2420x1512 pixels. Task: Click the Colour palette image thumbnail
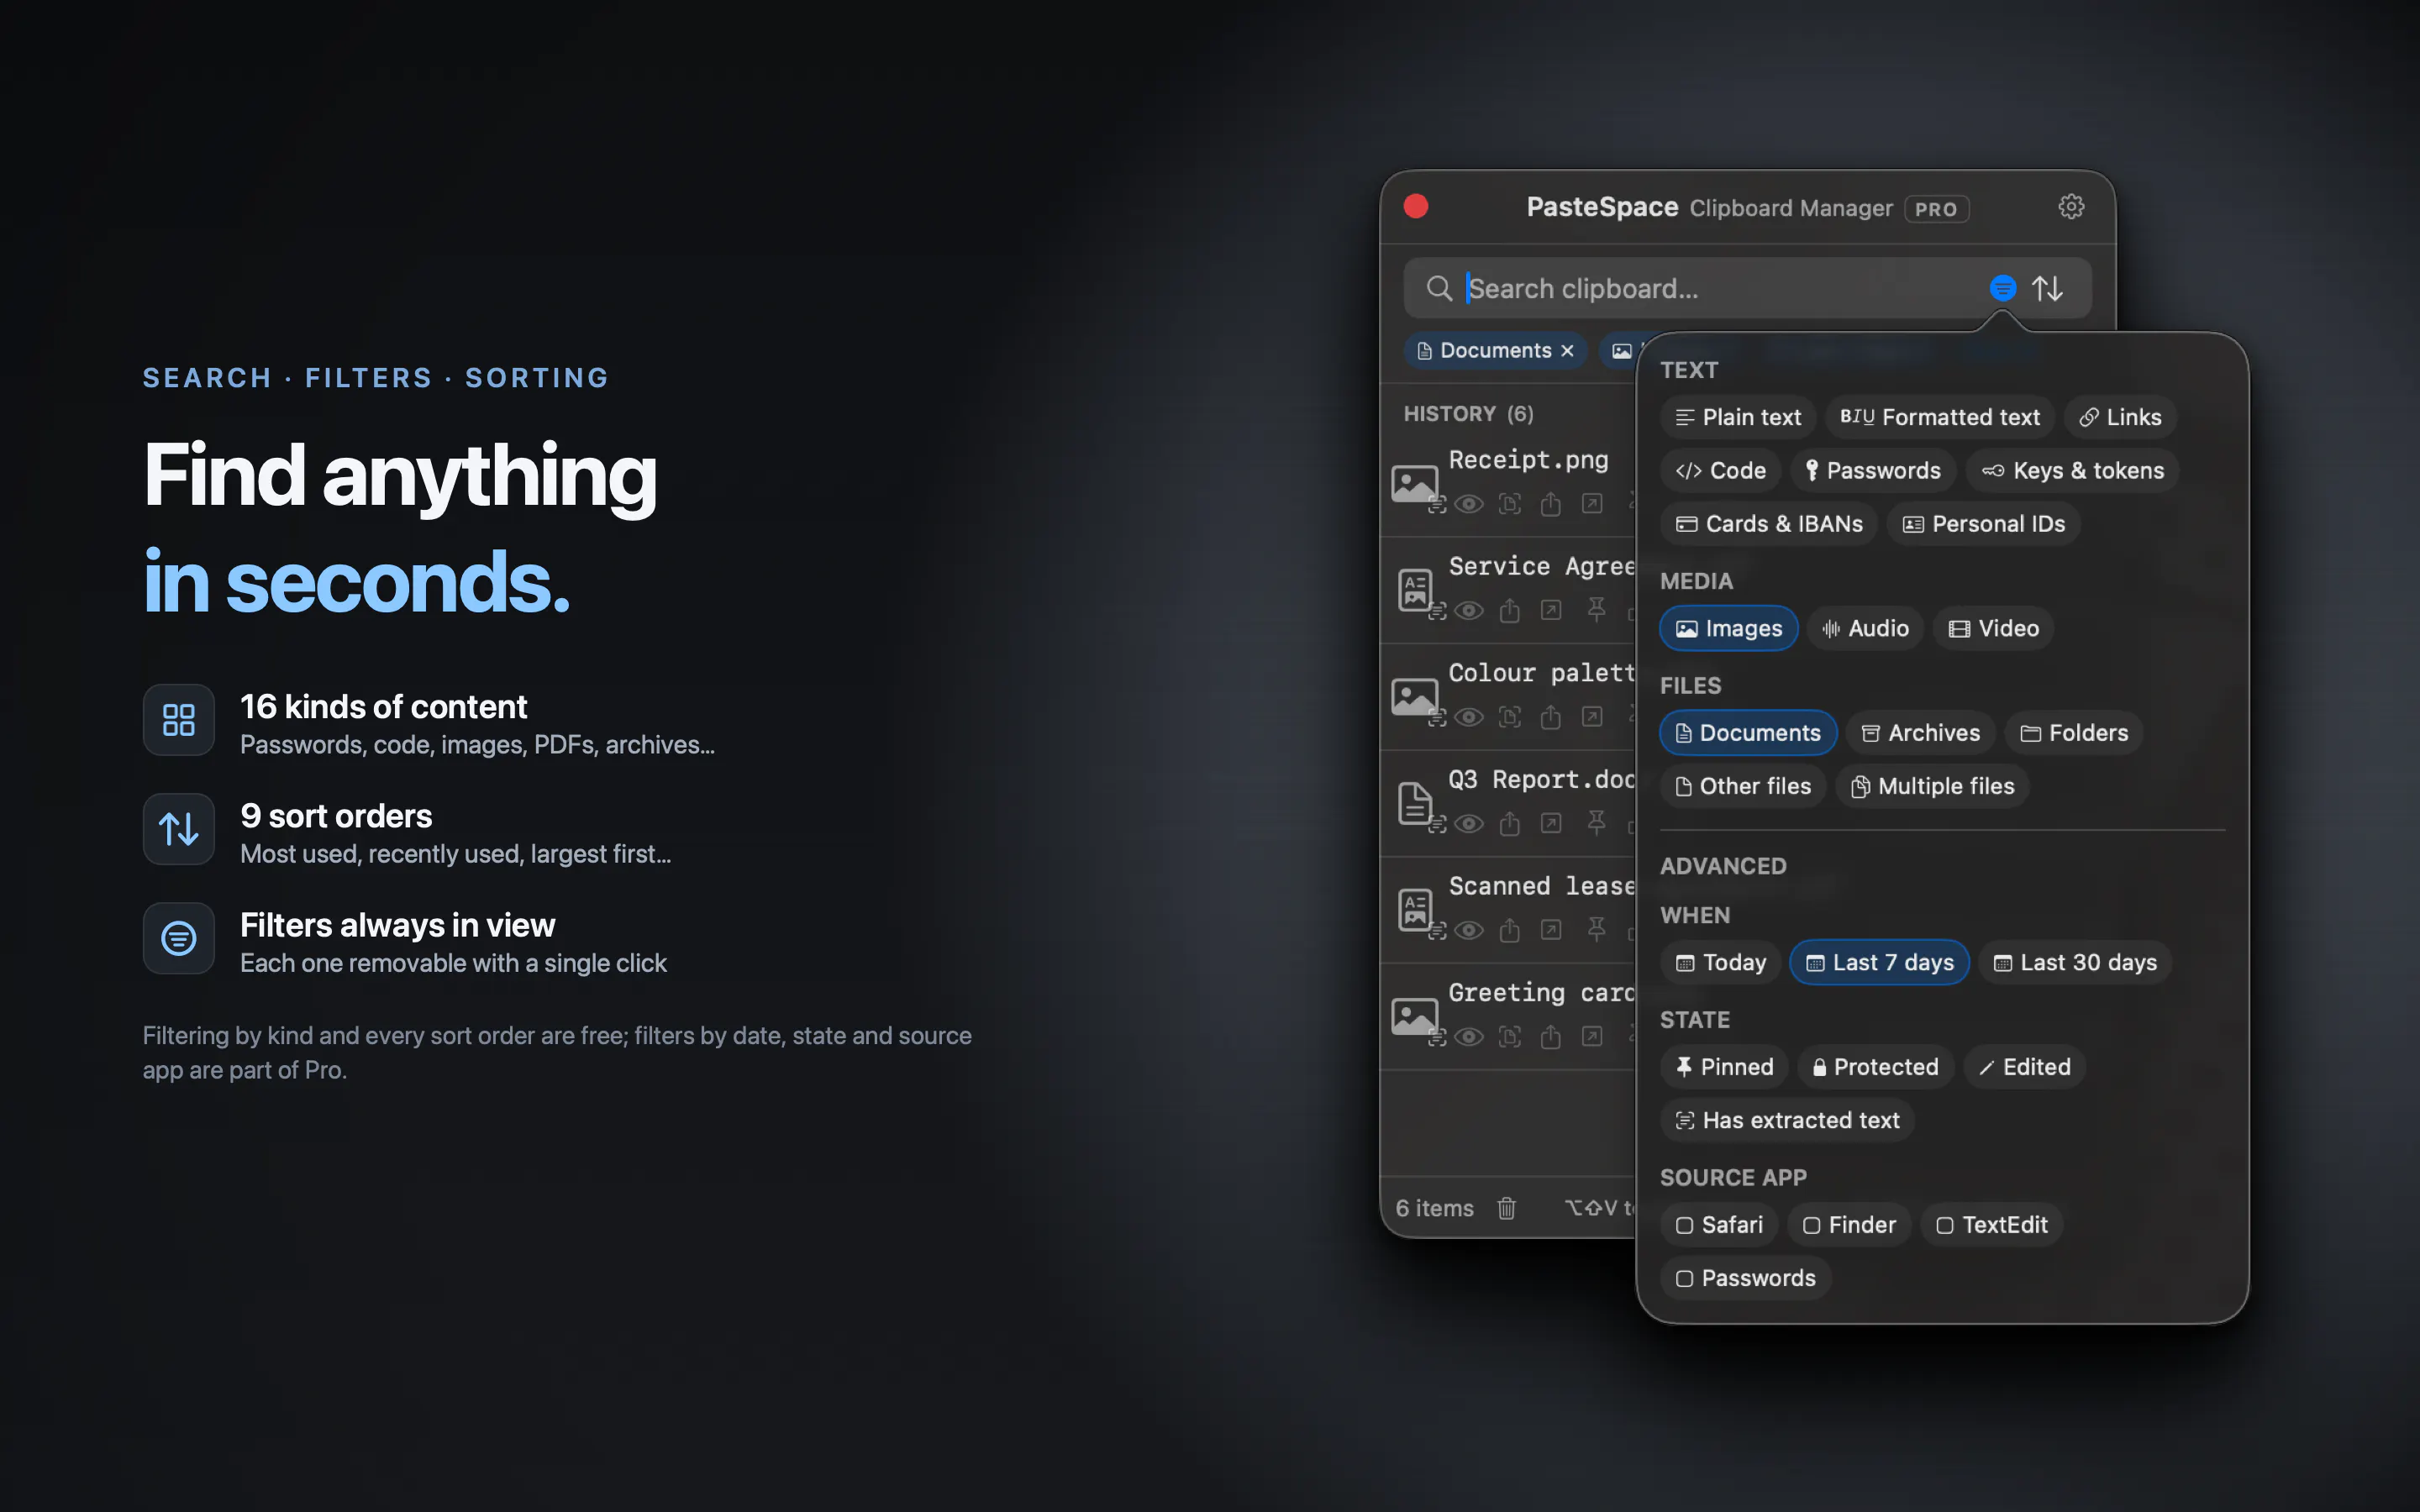pyautogui.click(x=1414, y=697)
